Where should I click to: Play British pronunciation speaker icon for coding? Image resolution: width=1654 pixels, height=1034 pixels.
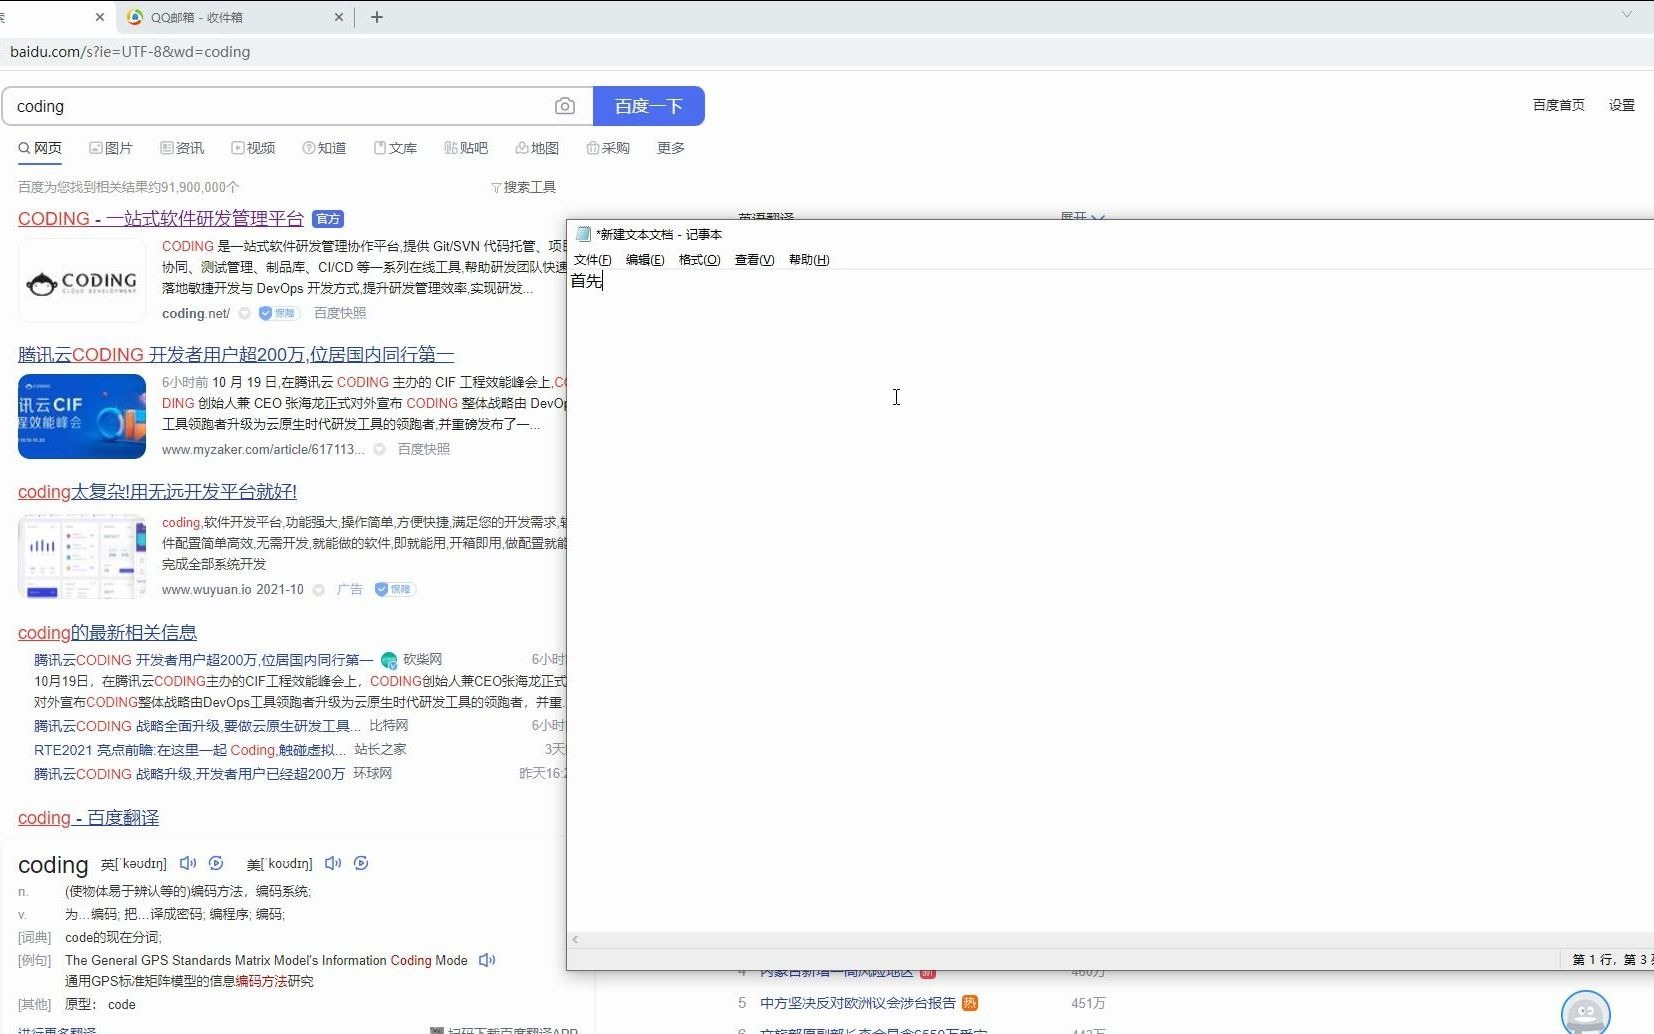(x=187, y=863)
